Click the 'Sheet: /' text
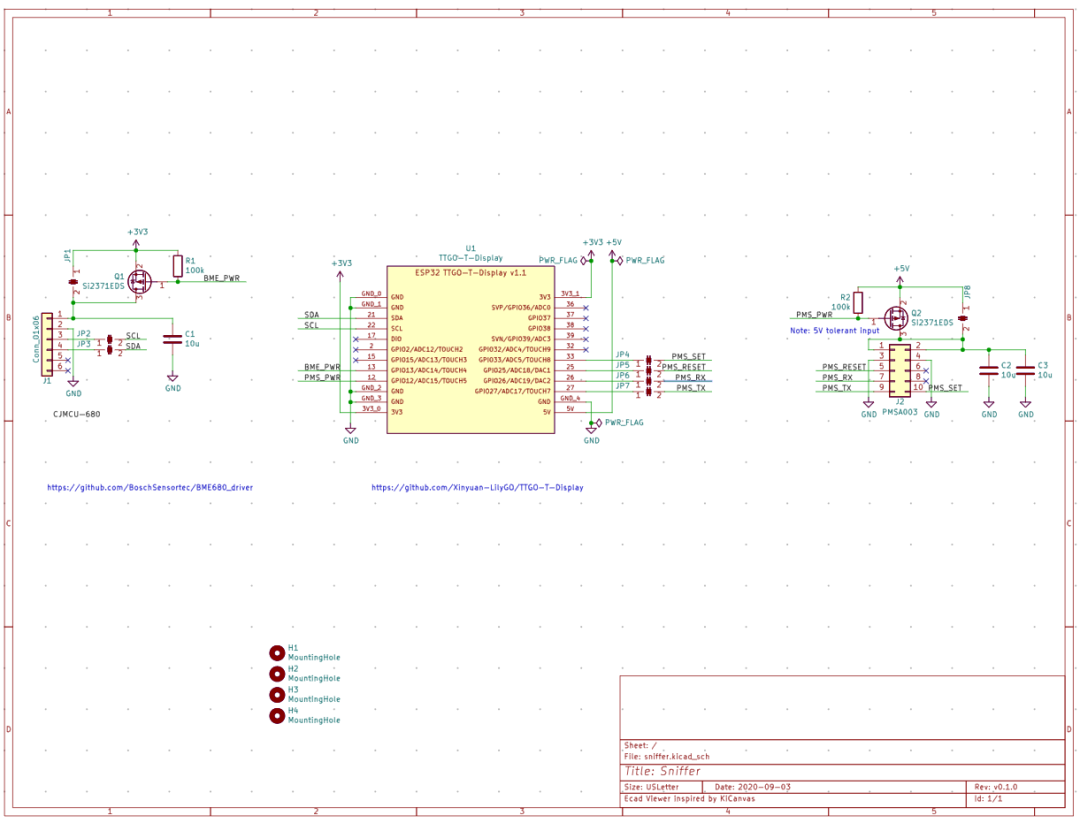The height and width of the screenshot is (823, 1080). tap(641, 745)
